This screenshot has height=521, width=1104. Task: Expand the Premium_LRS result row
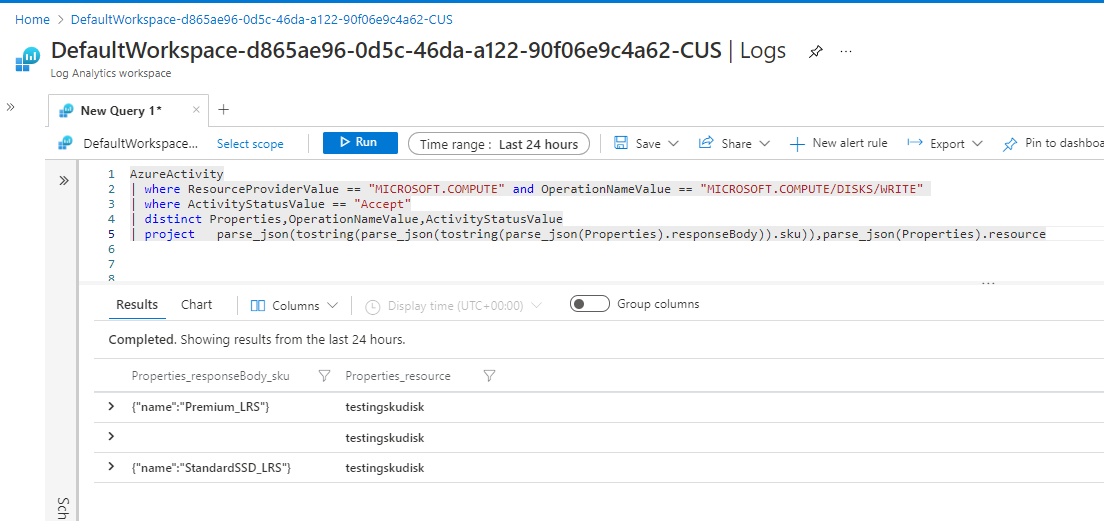click(x=111, y=406)
